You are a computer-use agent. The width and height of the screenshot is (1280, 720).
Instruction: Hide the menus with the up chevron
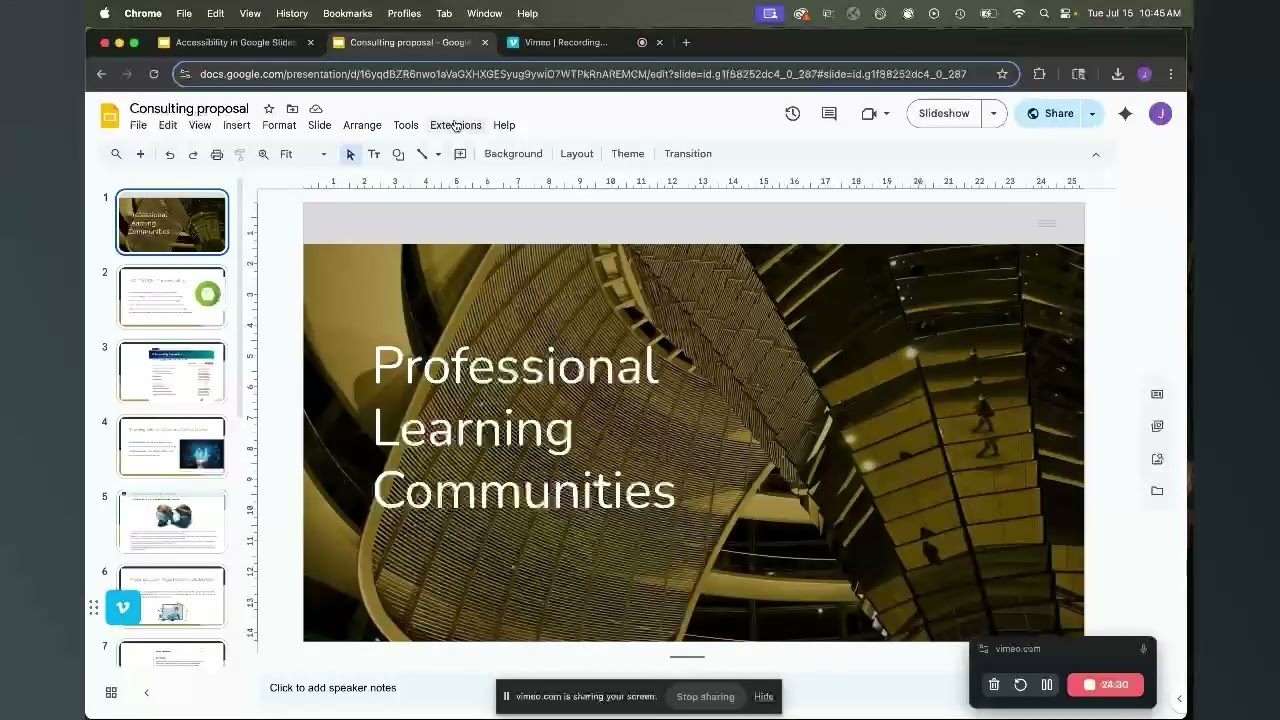(x=1095, y=154)
